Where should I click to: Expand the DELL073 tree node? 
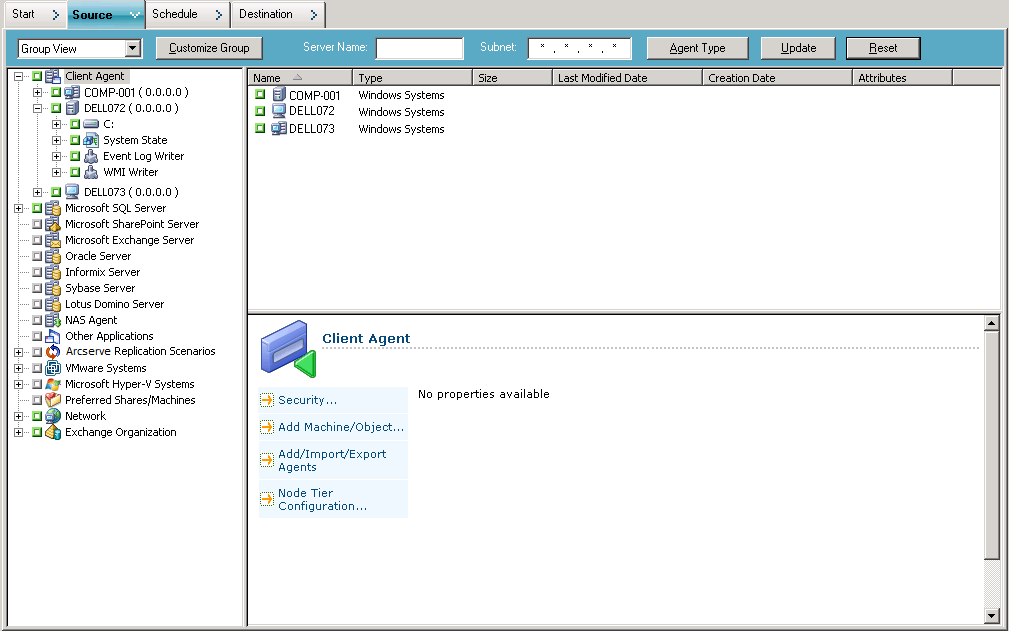click(x=37, y=192)
